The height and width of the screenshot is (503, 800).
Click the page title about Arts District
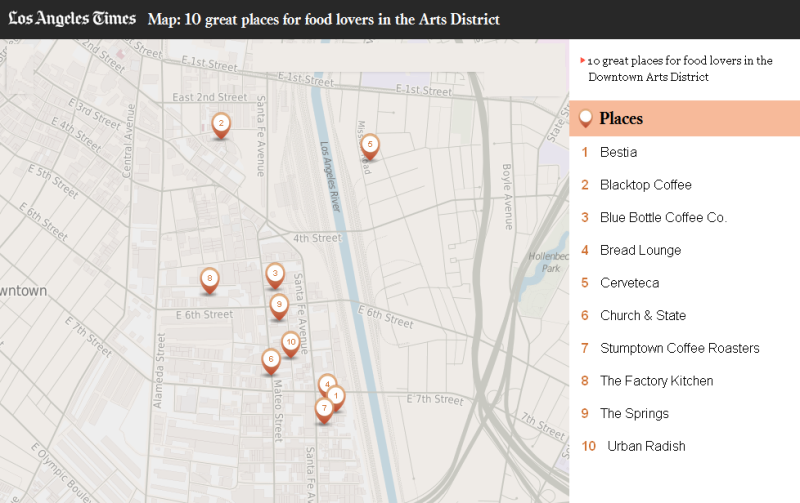[323, 19]
